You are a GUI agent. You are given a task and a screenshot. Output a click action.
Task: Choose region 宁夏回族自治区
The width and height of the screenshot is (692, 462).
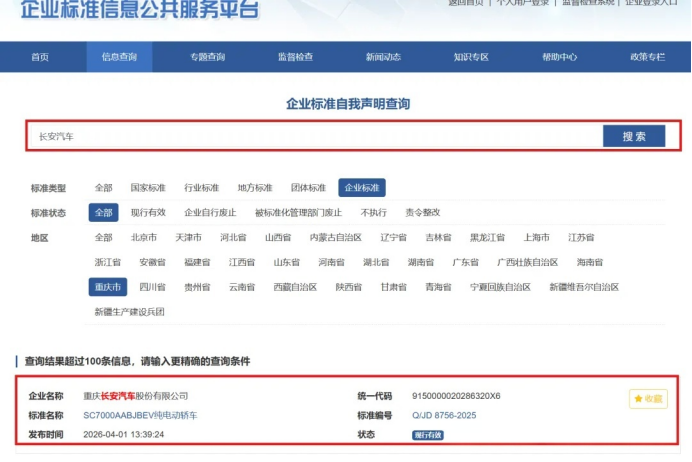click(x=500, y=287)
